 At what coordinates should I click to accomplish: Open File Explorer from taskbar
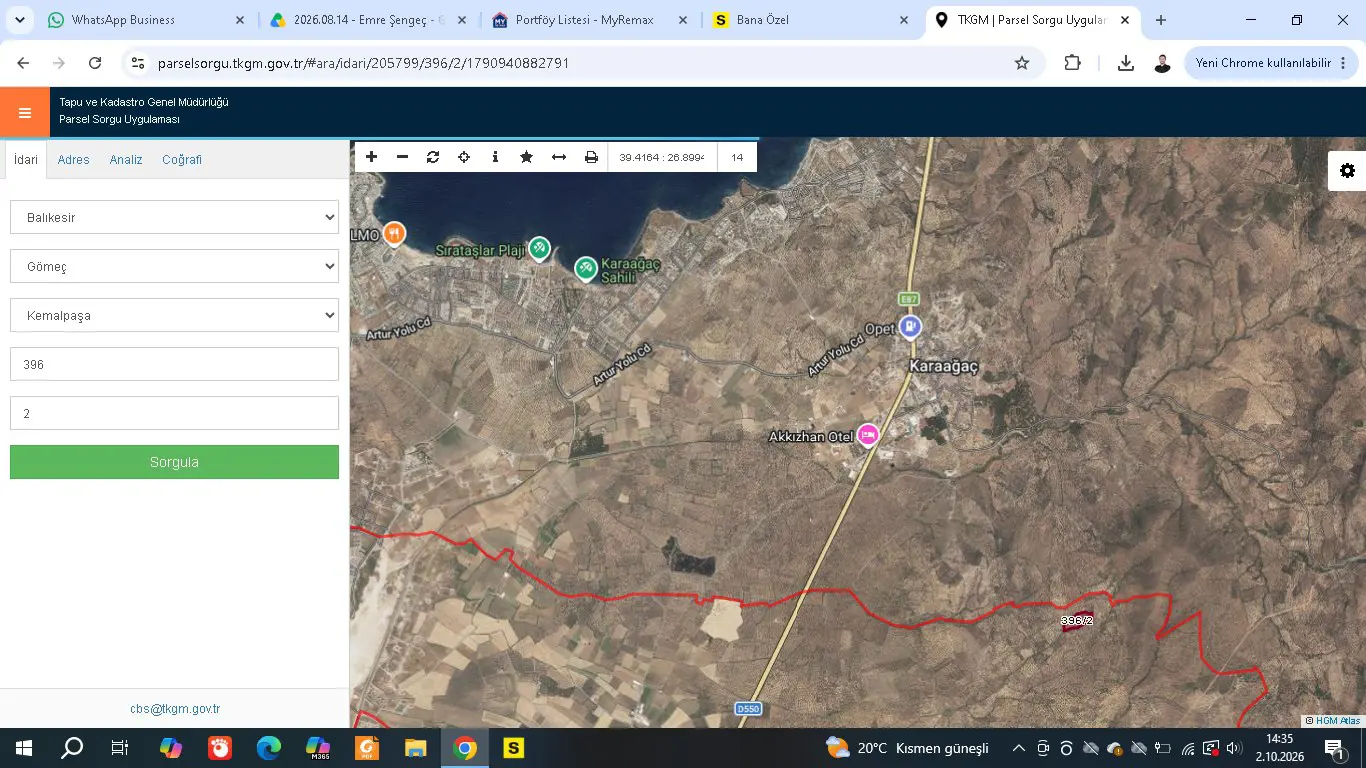[x=416, y=748]
